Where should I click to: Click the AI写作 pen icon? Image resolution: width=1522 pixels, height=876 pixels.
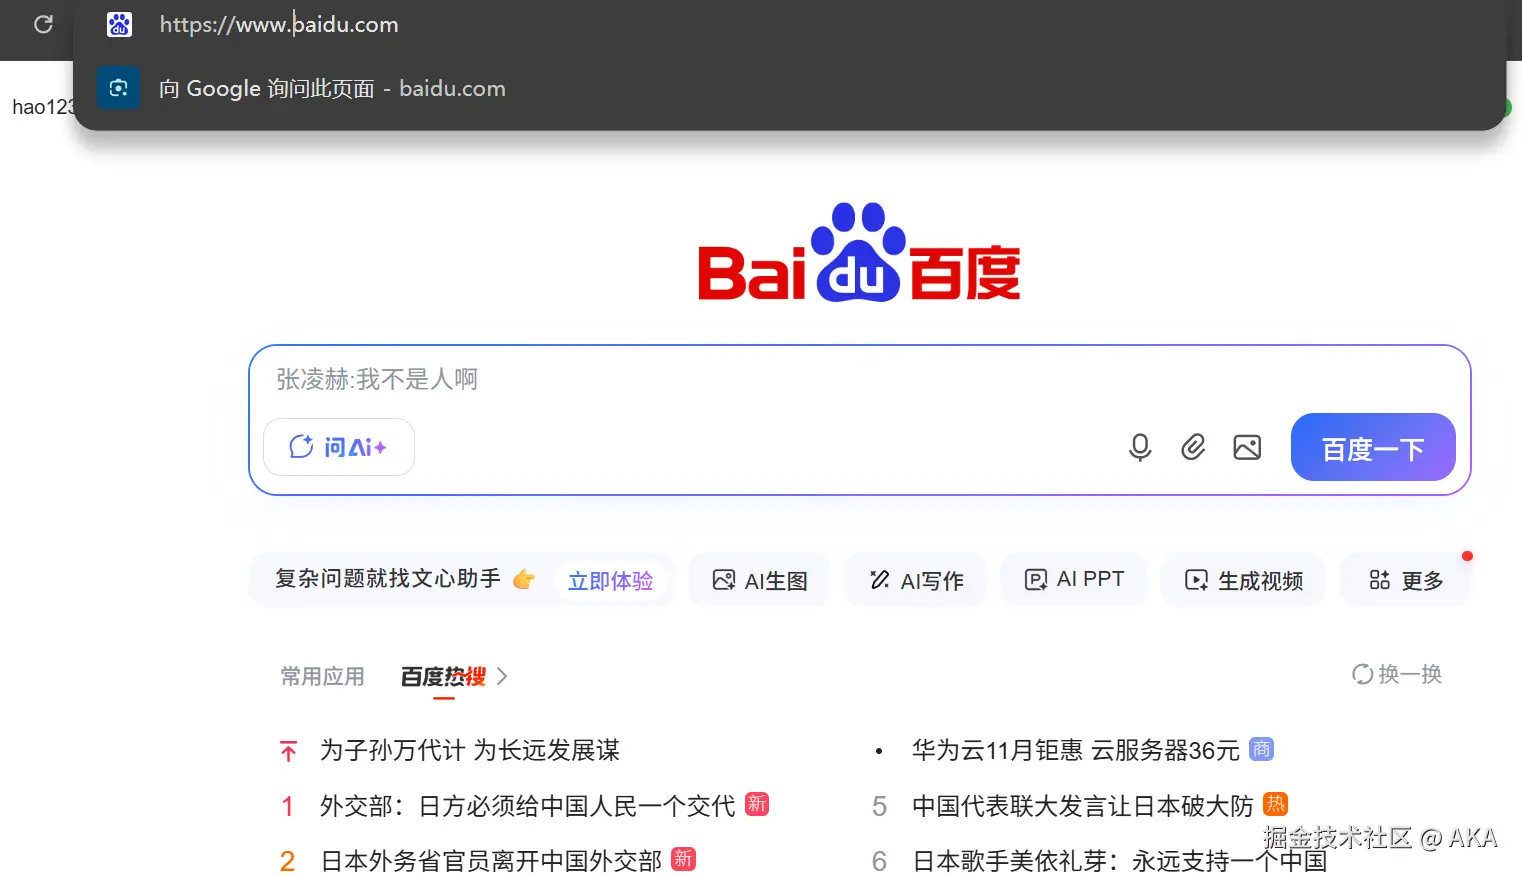tap(880, 580)
